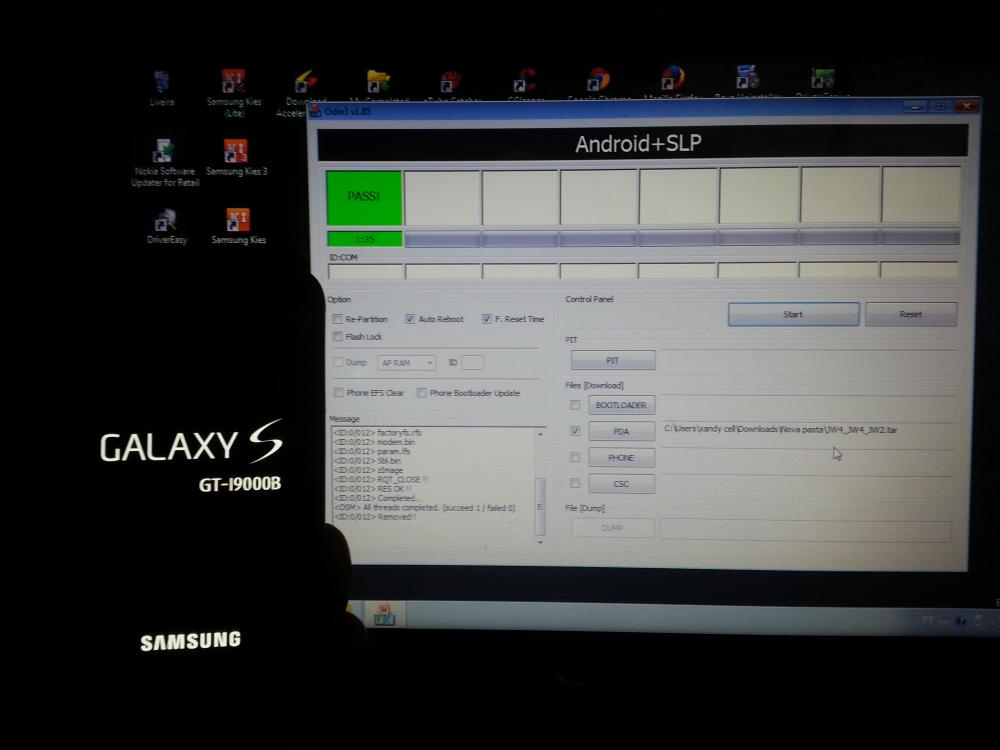The height and width of the screenshot is (750, 1000).
Task: Click the 'RQT_CLOSE !!' log line
Action: click(x=381, y=480)
